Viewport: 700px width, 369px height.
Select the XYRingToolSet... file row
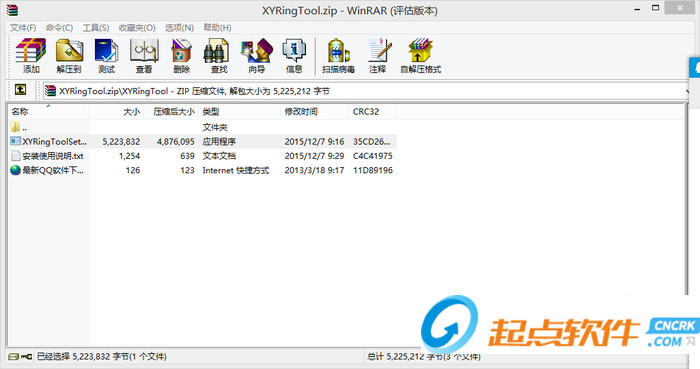point(202,141)
